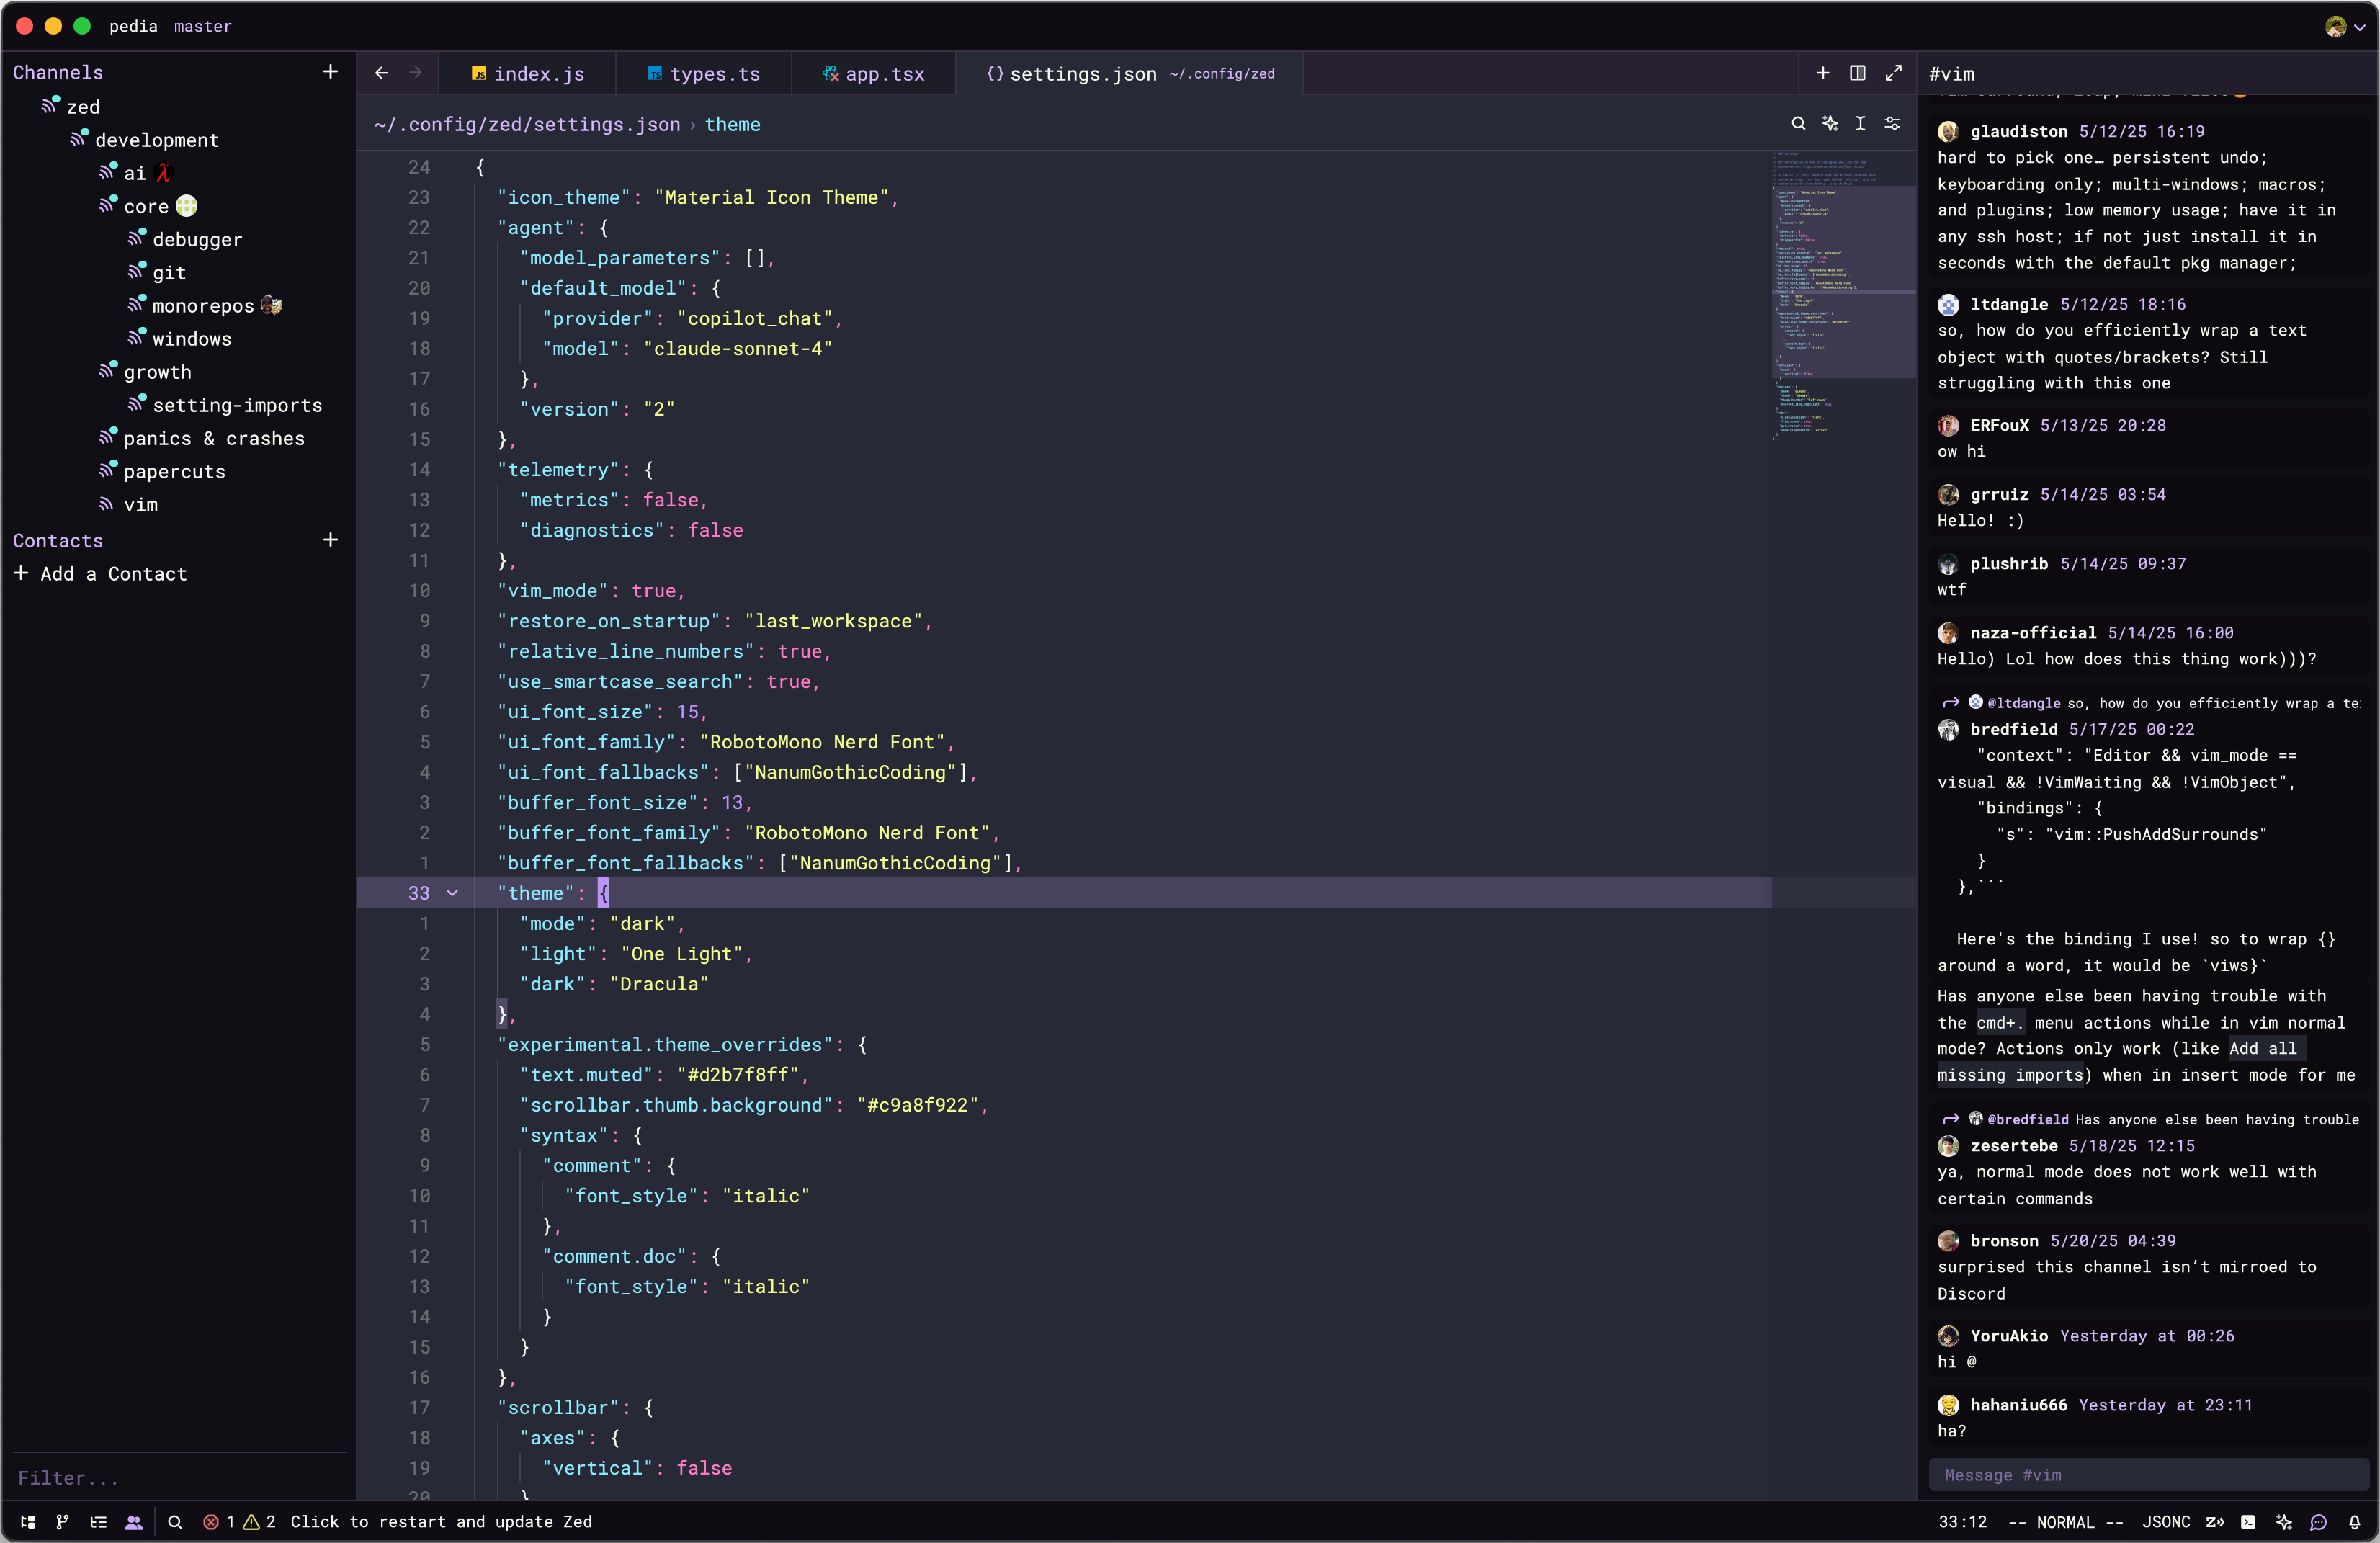Screen dimensions: 2380x1543
Task: Add contact using Contacts plus icon
Action: point(330,540)
